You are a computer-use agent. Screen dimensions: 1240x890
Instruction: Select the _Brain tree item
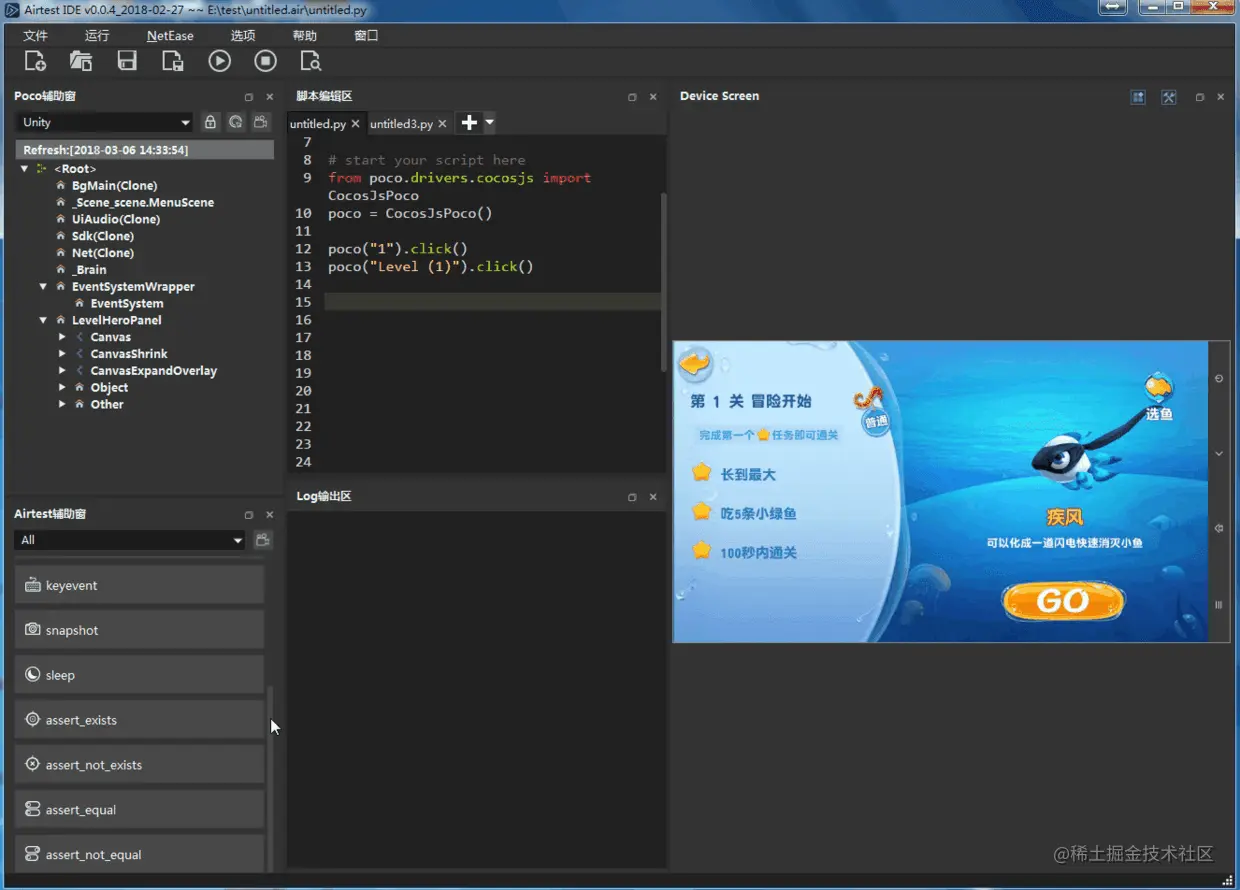pos(89,270)
